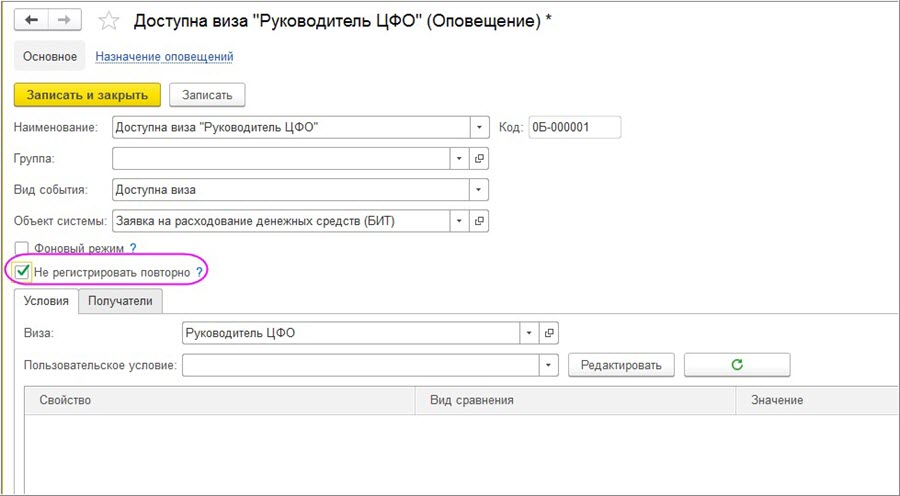Click the back navigation arrow

click(31, 20)
